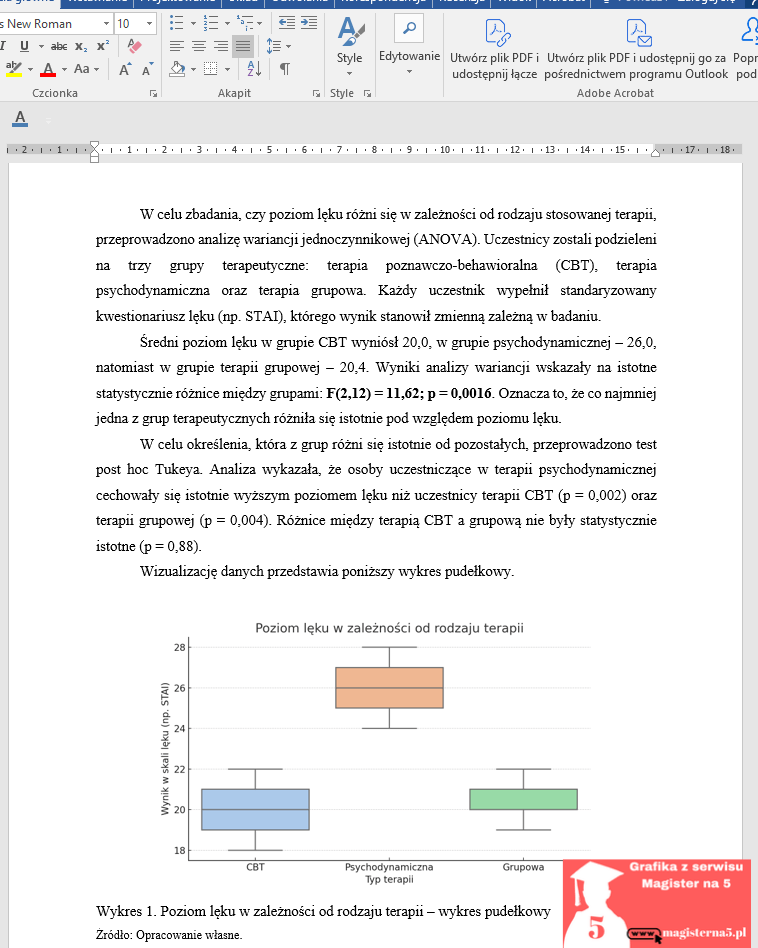Expand the Edytowanie dropdown arrow
Image resolution: width=758 pixels, height=948 pixels.
tap(409, 71)
